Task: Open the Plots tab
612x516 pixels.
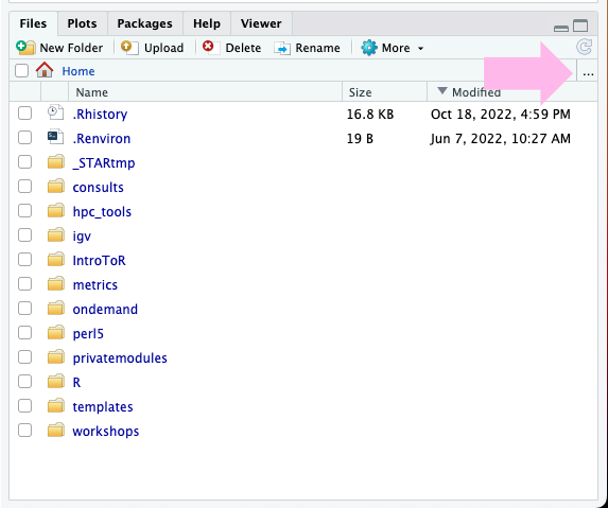Action: click(x=82, y=23)
